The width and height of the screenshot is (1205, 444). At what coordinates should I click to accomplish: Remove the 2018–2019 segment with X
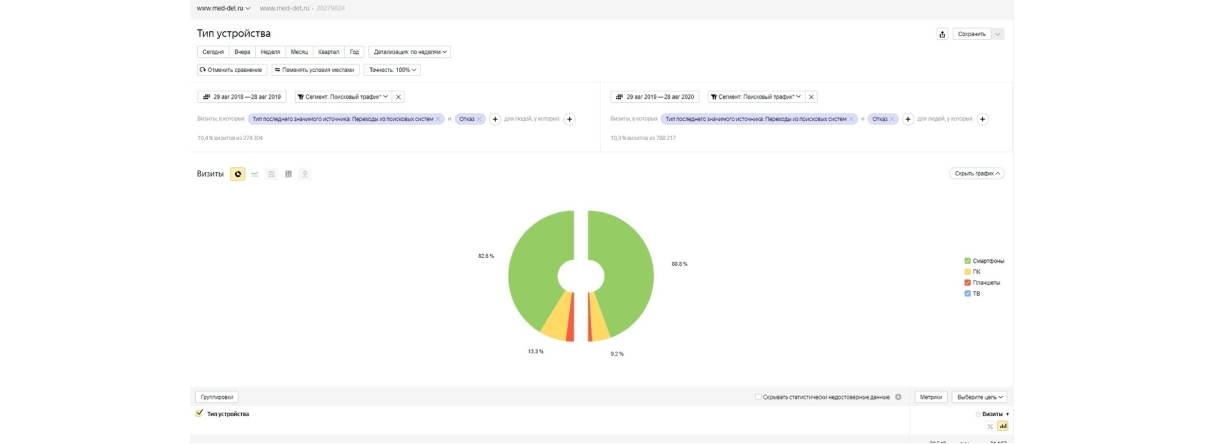pyautogui.click(x=399, y=97)
